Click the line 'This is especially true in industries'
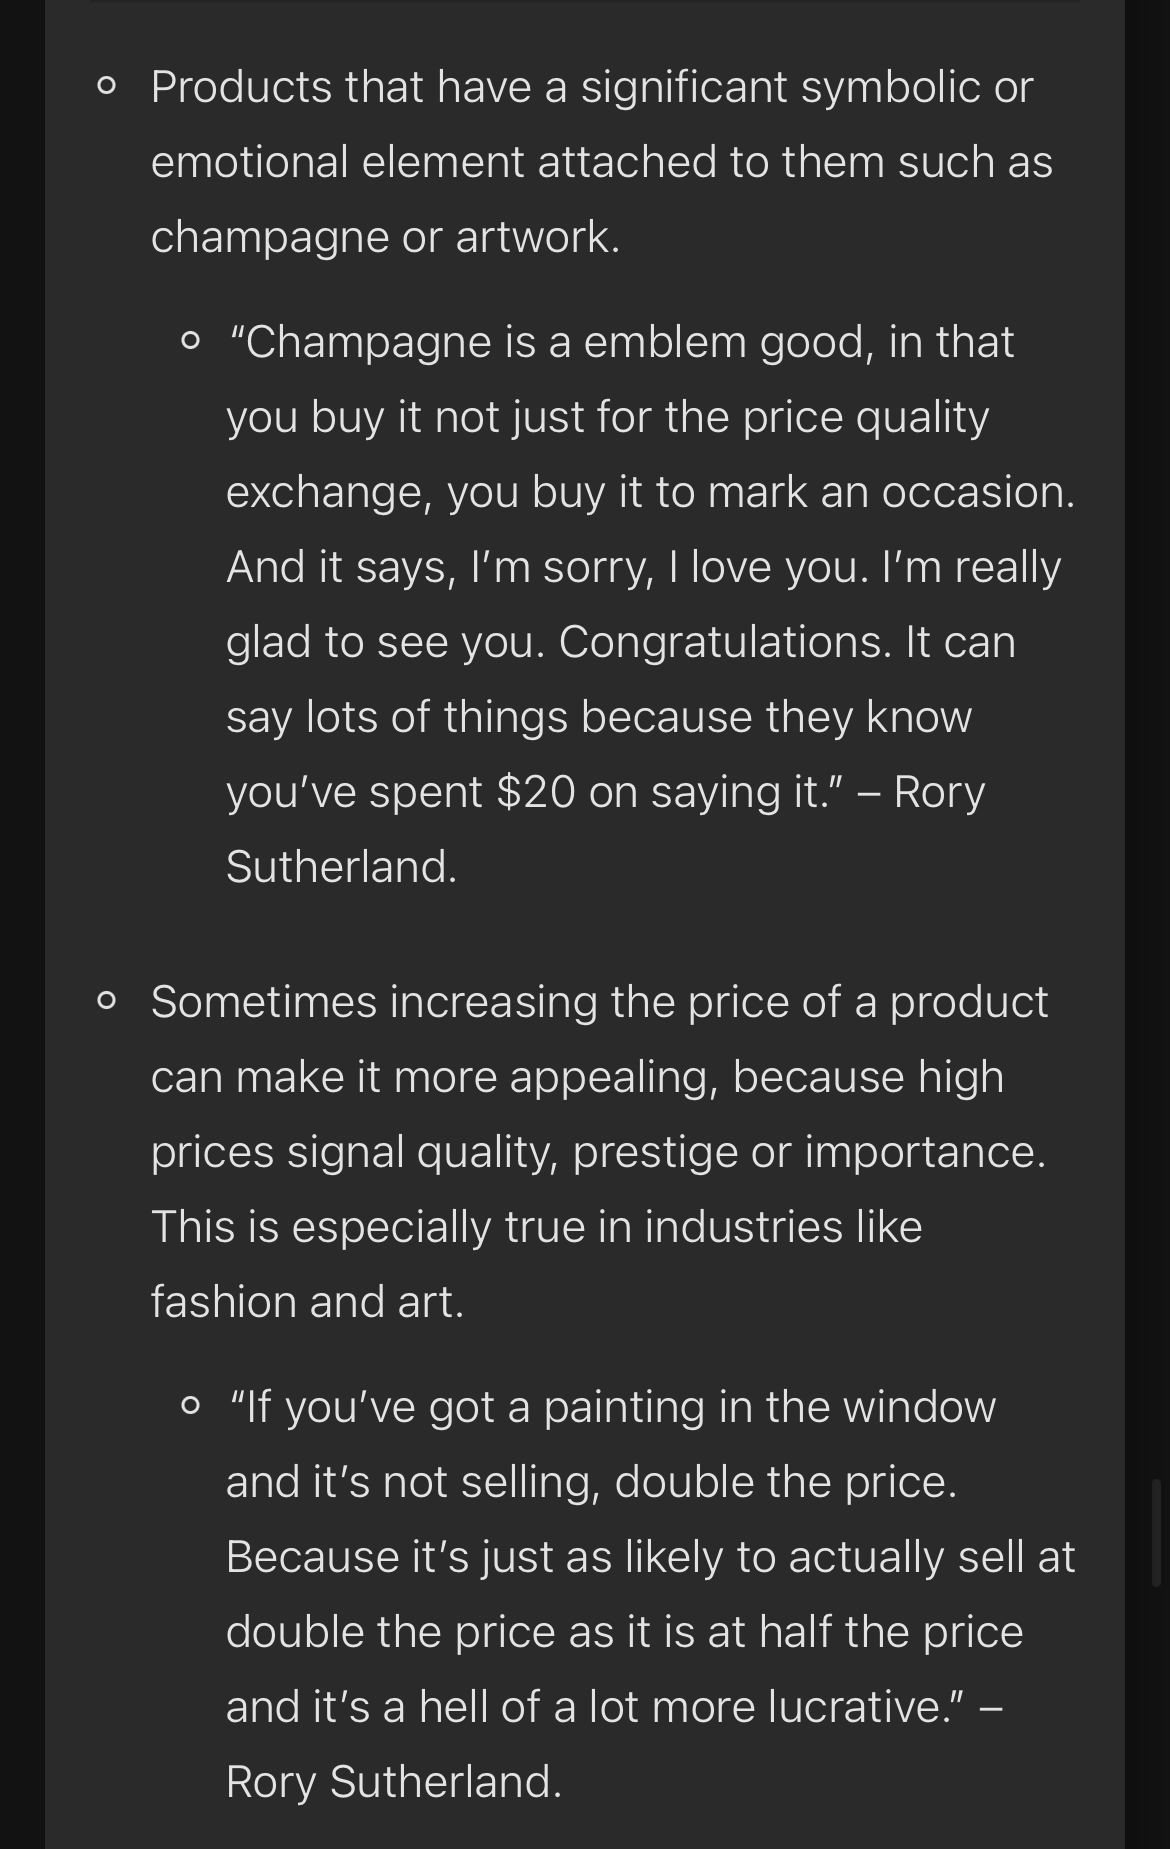The image size is (1170, 1849). pyautogui.click(x=497, y=1227)
